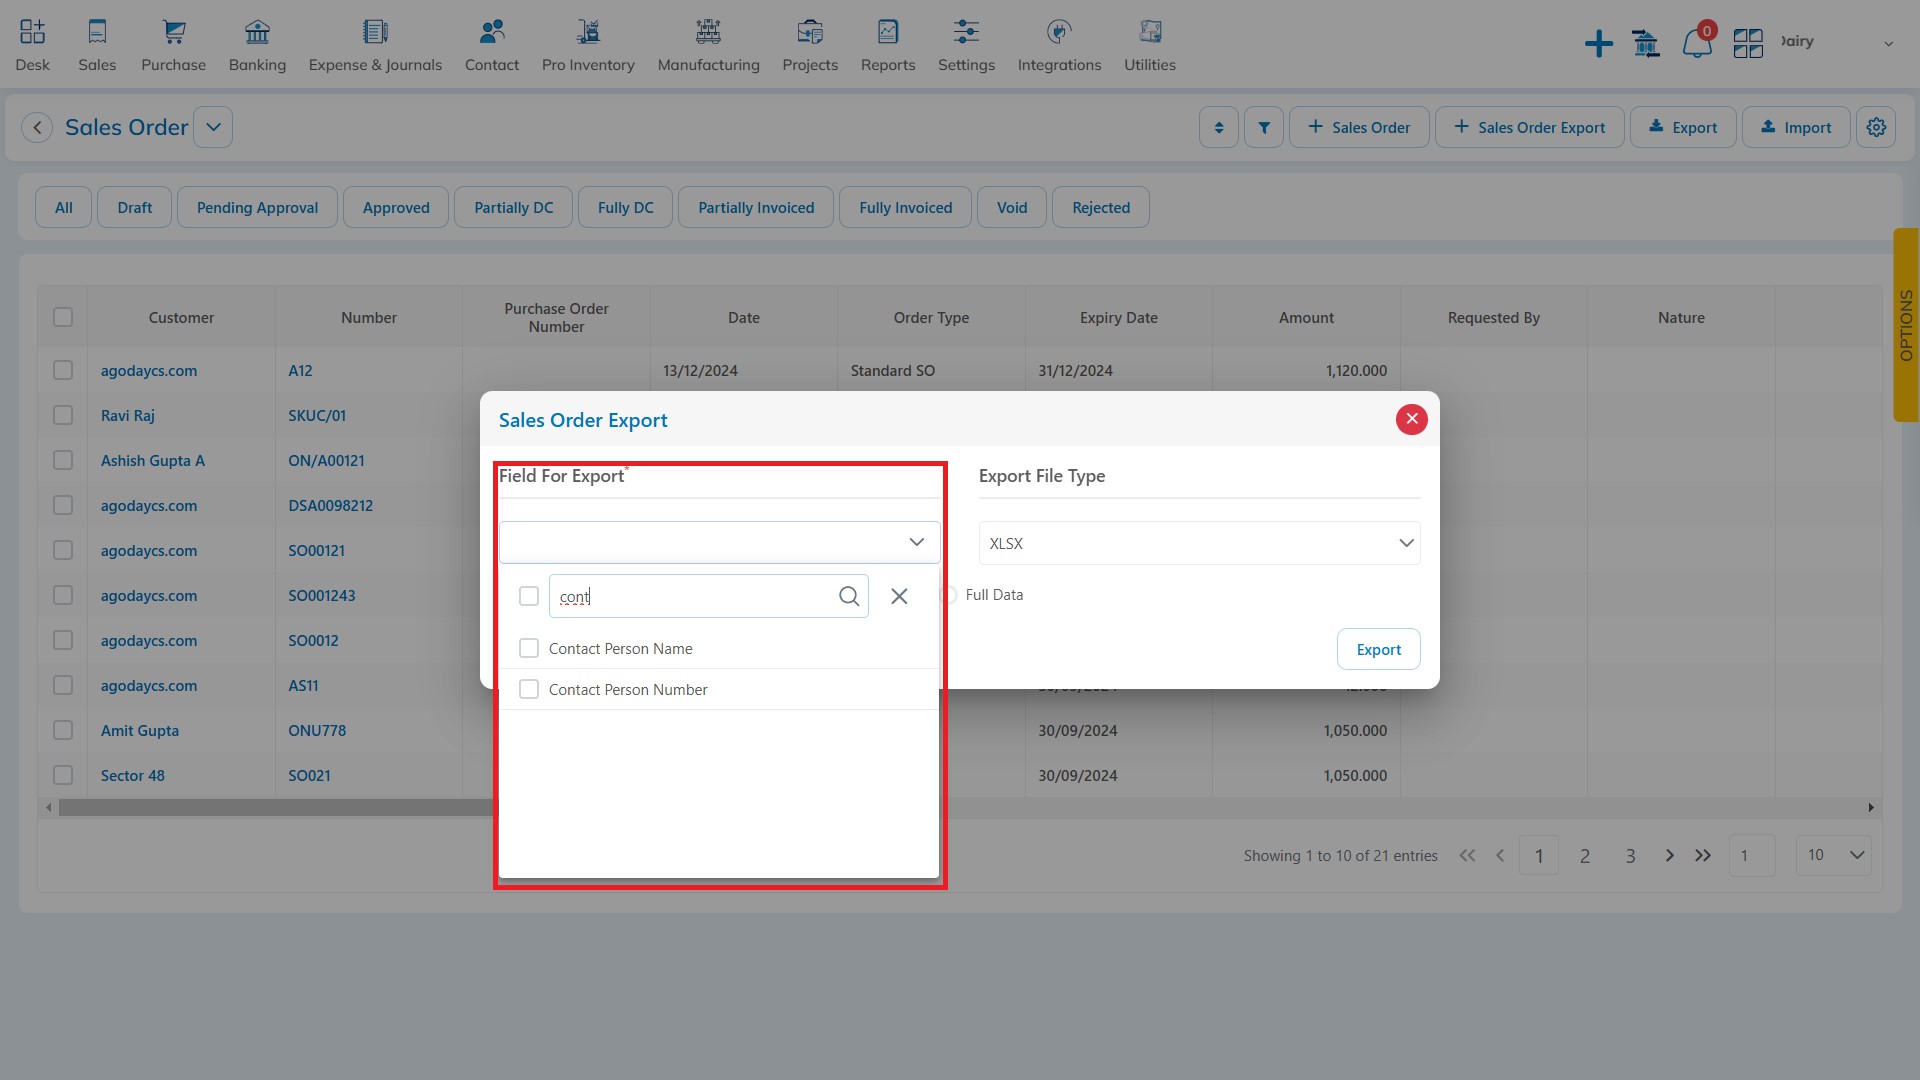1920x1080 pixels.
Task: Open the Purchase module
Action: [x=173, y=44]
